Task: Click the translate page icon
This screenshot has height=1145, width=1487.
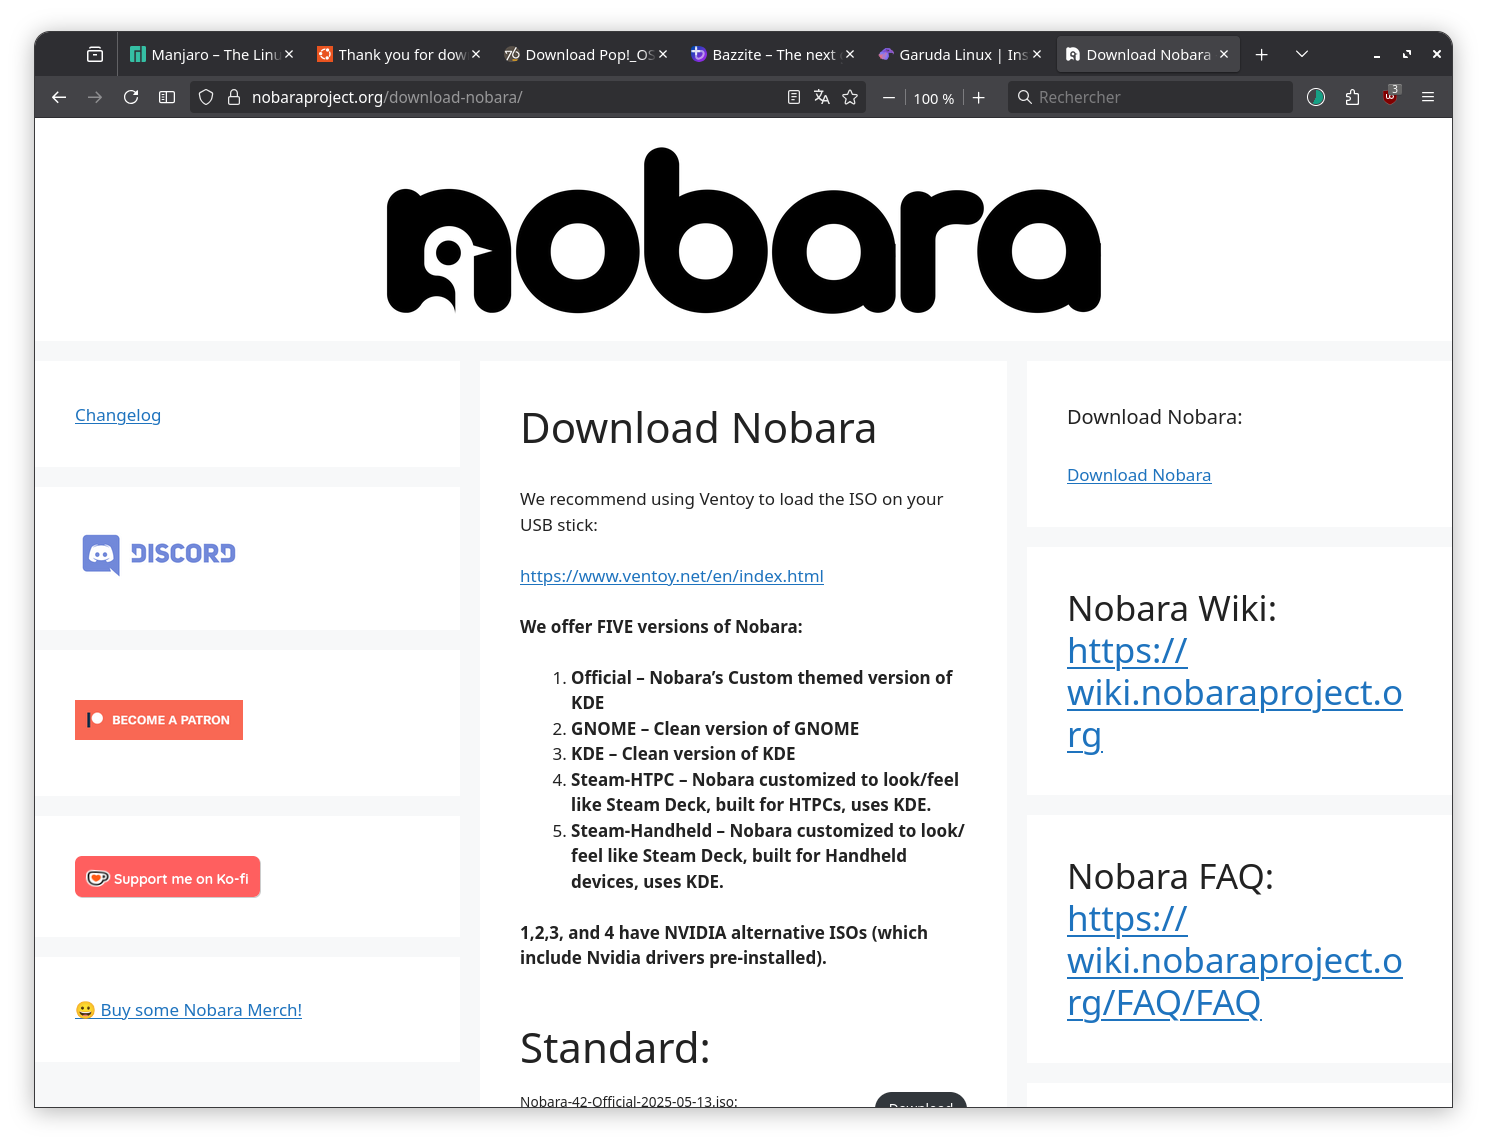Action: coord(822,97)
